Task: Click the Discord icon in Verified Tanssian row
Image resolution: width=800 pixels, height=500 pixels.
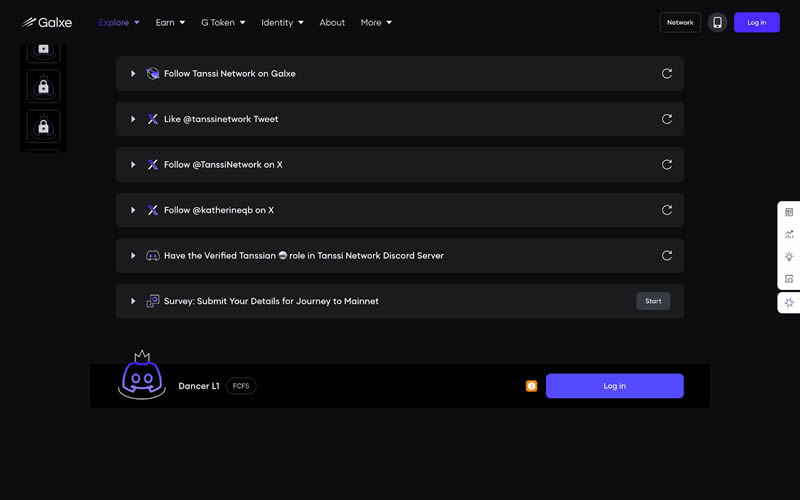Action: pos(153,255)
